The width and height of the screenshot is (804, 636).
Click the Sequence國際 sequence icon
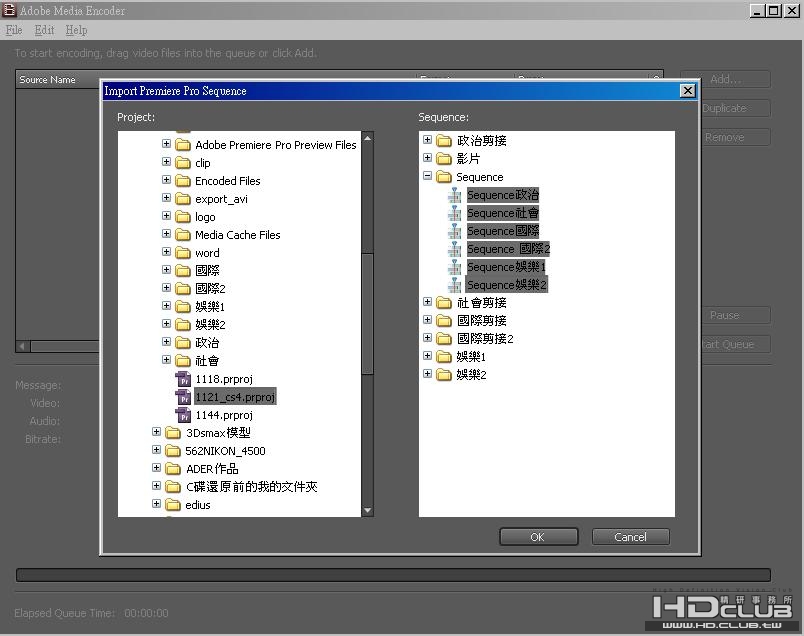pyautogui.click(x=454, y=231)
